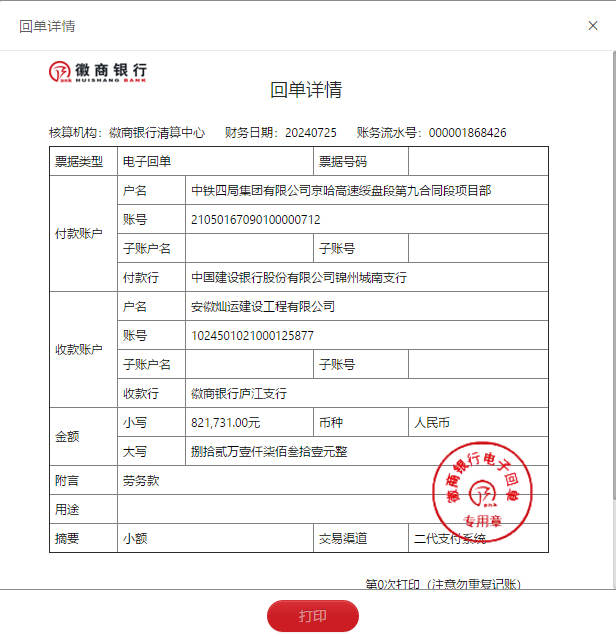This screenshot has width=616, height=640.
Task: Close the 回单详情 dialog
Action: coord(592,26)
